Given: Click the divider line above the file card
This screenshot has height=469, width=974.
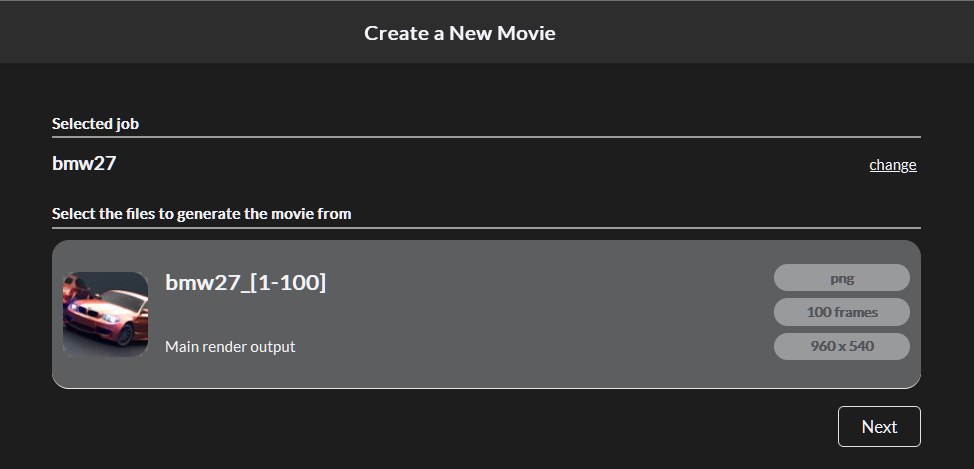Looking at the screenshot, I should [x=486, y=228].
